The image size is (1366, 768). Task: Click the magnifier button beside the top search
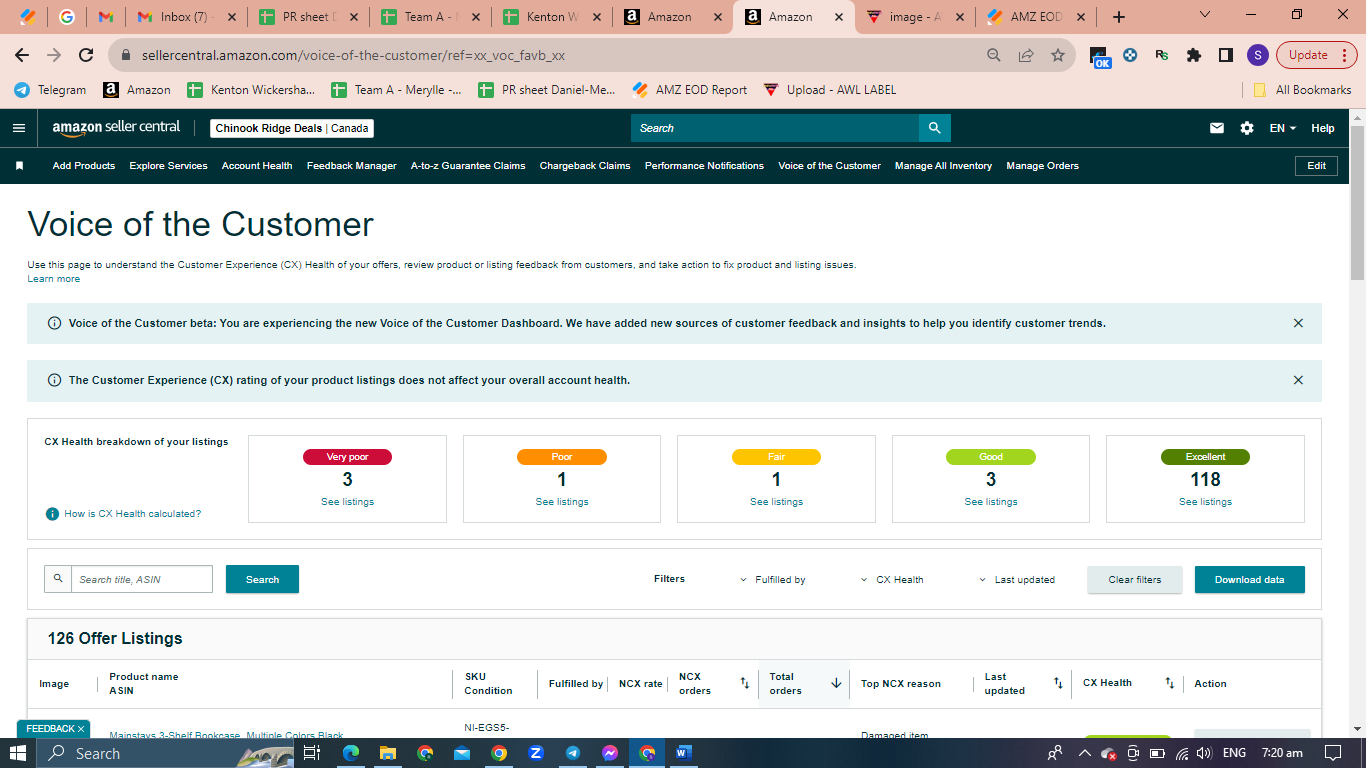pyautogui.click(x=934, y=128)
